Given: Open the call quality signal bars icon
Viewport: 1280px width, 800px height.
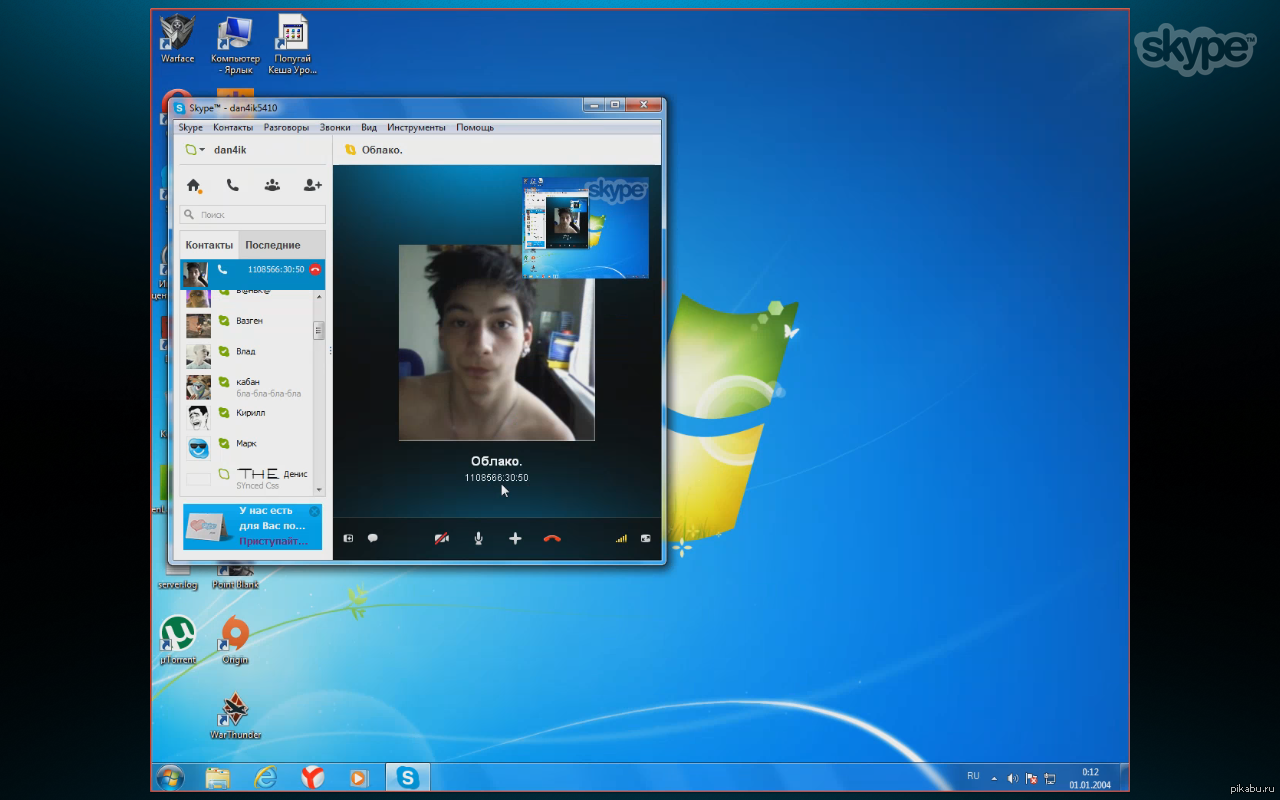Looking at the screenshot, I should click(x=621, y=538).
